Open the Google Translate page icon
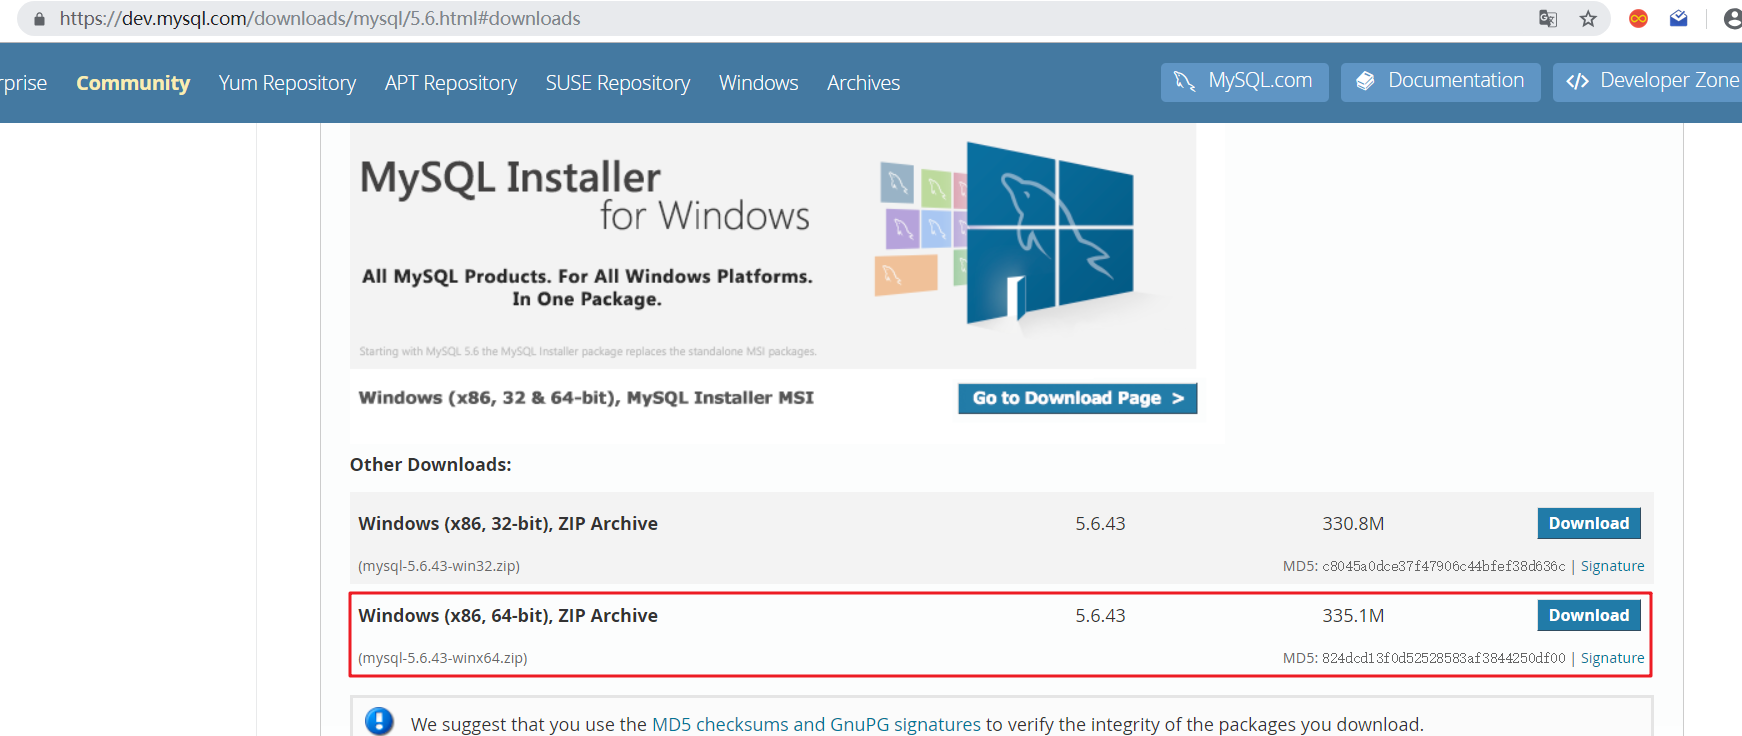The height and width of the screenshot is (736, 1742). (x=1548, y=19)
